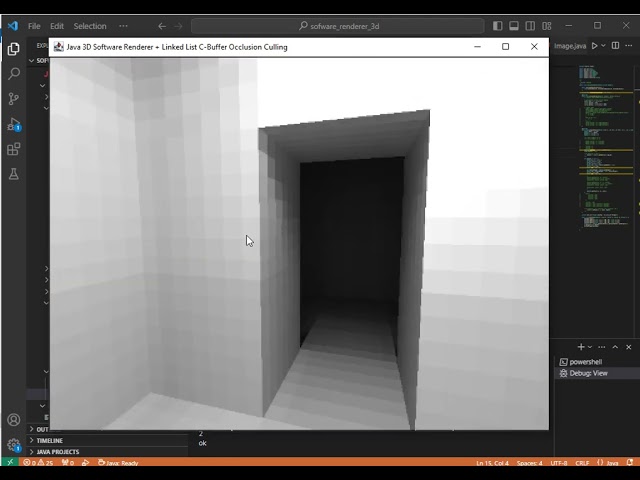Click the code minimap in the editor

607,147
